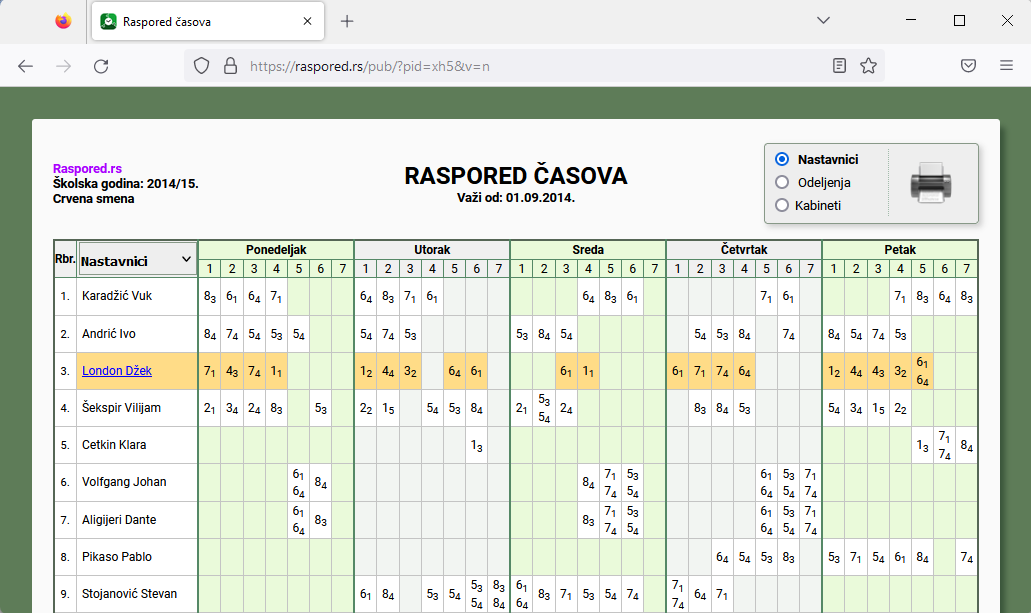1031x613 pixels.
Task: Click the Važi od: 01.09.2014. text
Action: (516, 197)
